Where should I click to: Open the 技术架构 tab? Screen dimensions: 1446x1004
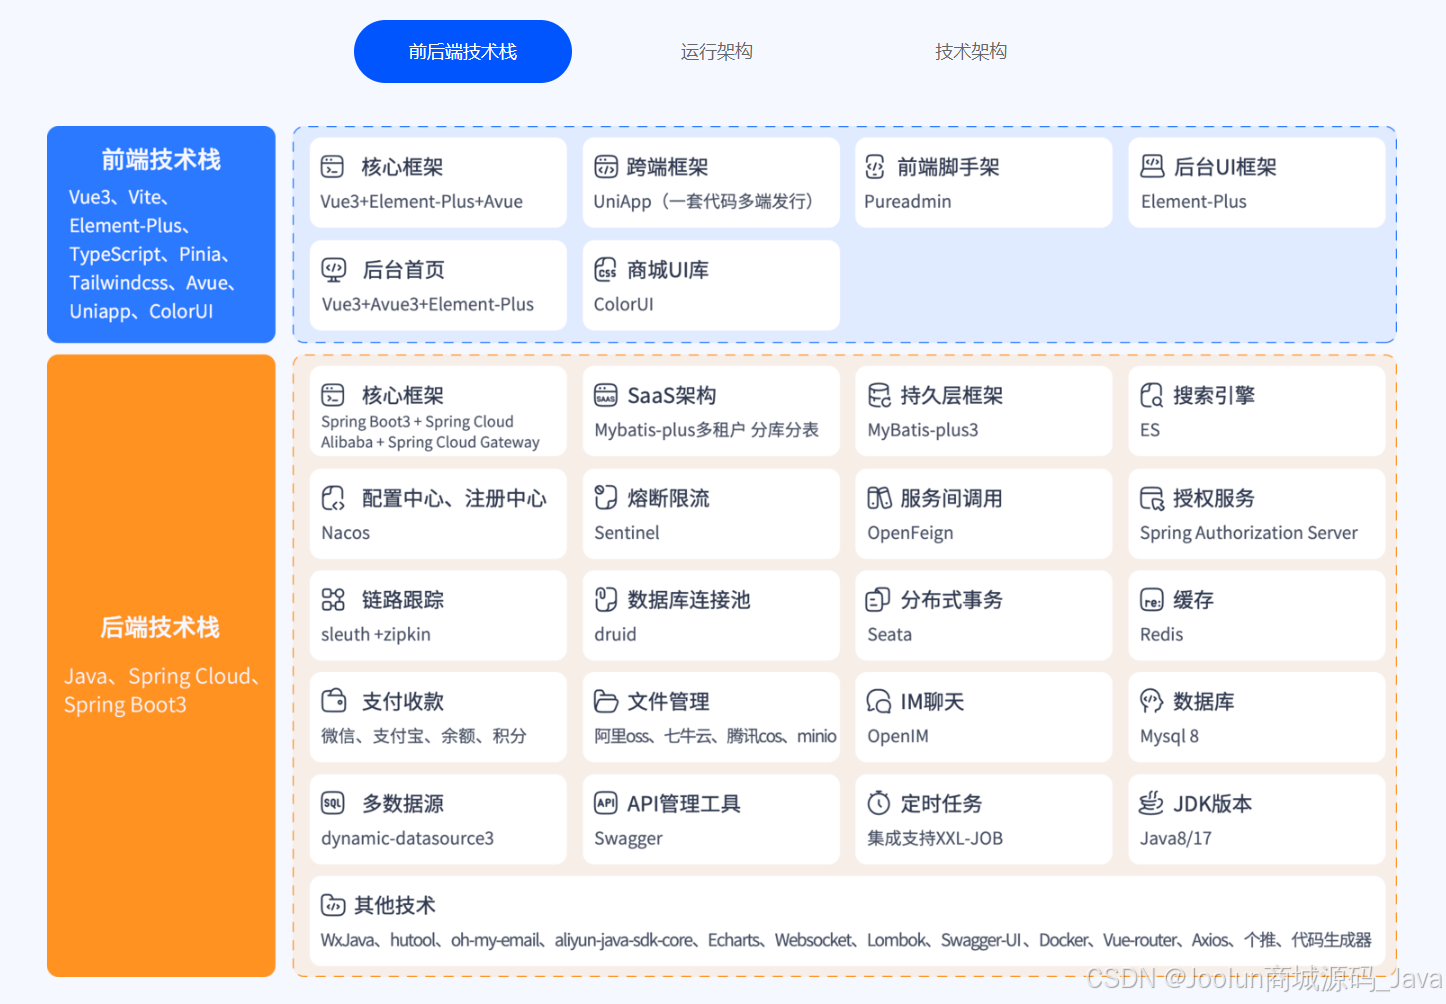[970, 51]
